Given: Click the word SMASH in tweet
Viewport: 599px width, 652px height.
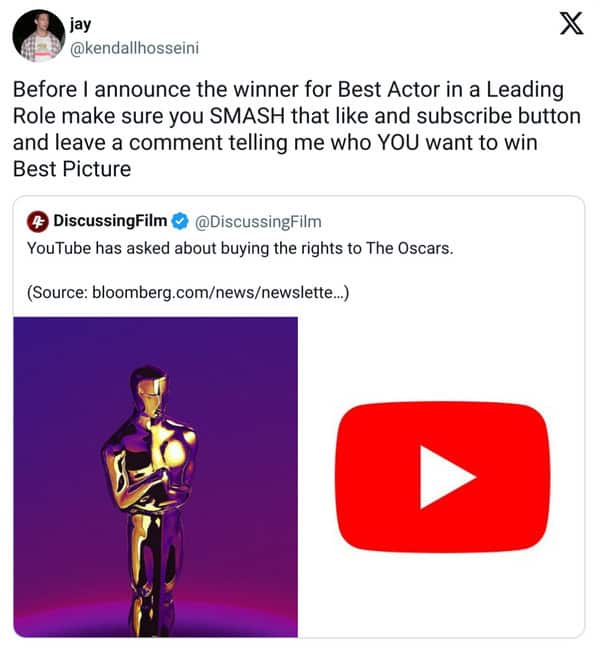Looking at the screenshot, I should point(247,116).
